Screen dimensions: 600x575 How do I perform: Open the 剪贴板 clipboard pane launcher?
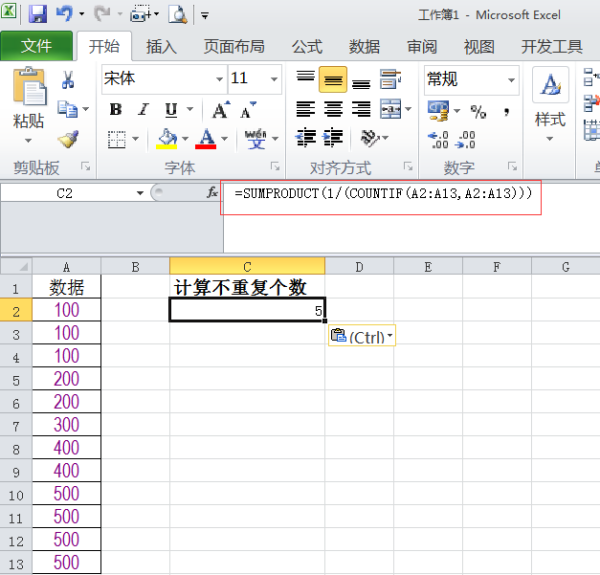click(x=85, y=166)
